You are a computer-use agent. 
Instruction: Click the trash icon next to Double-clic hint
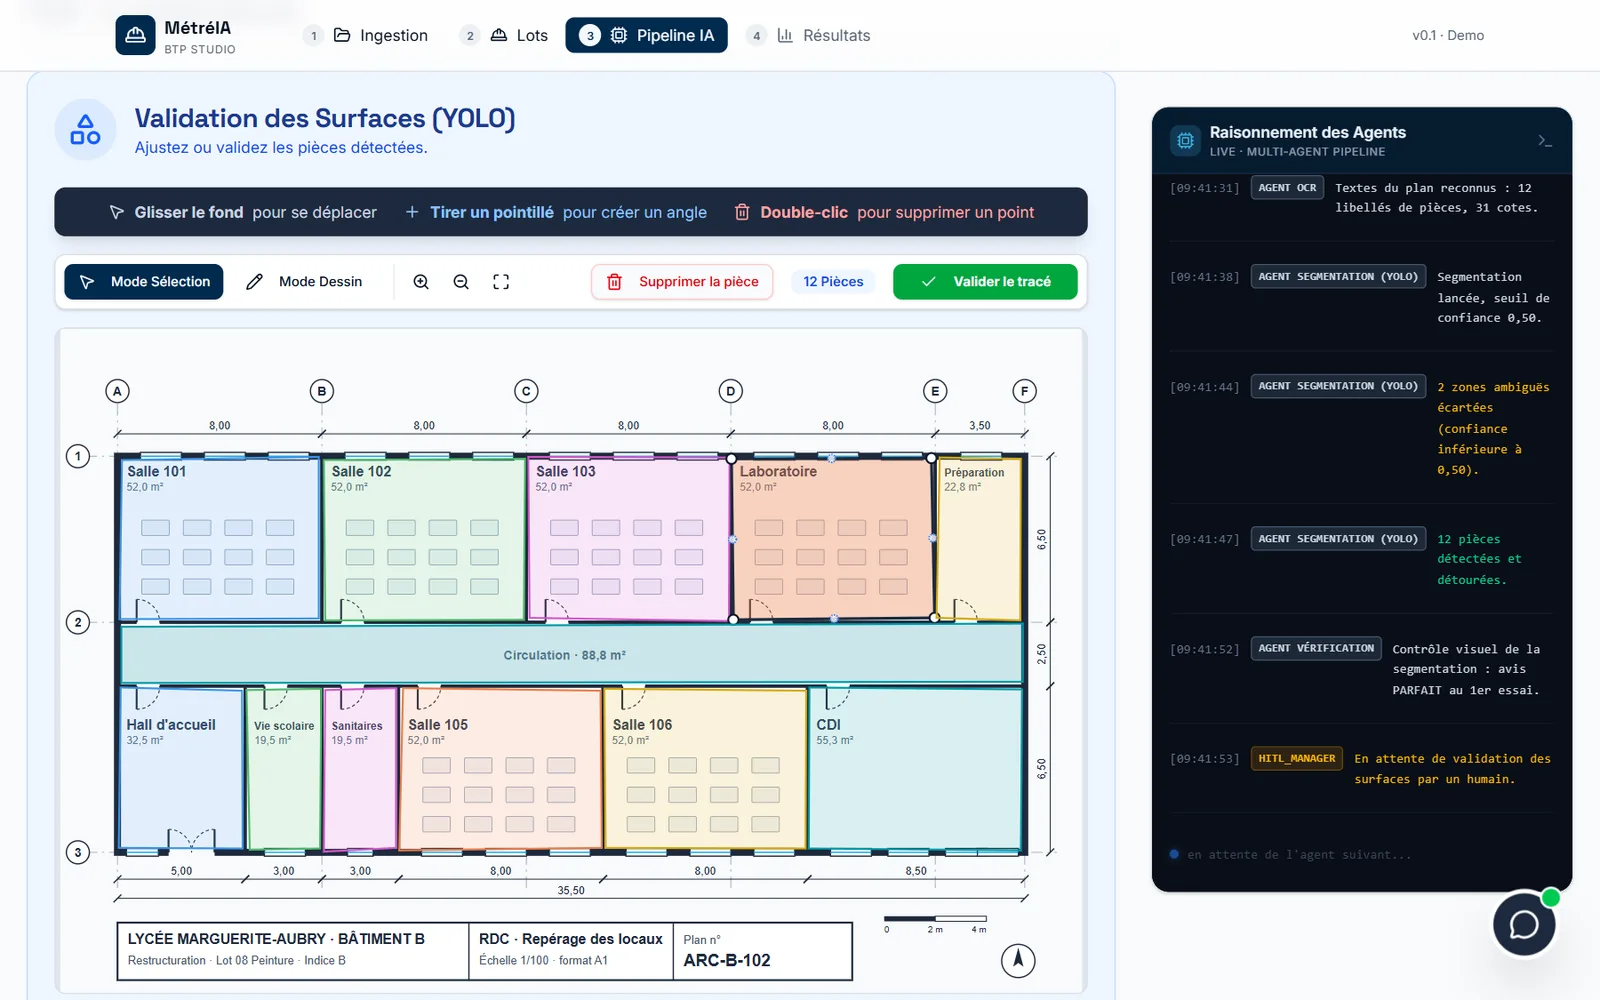click(x=742, y=212)
